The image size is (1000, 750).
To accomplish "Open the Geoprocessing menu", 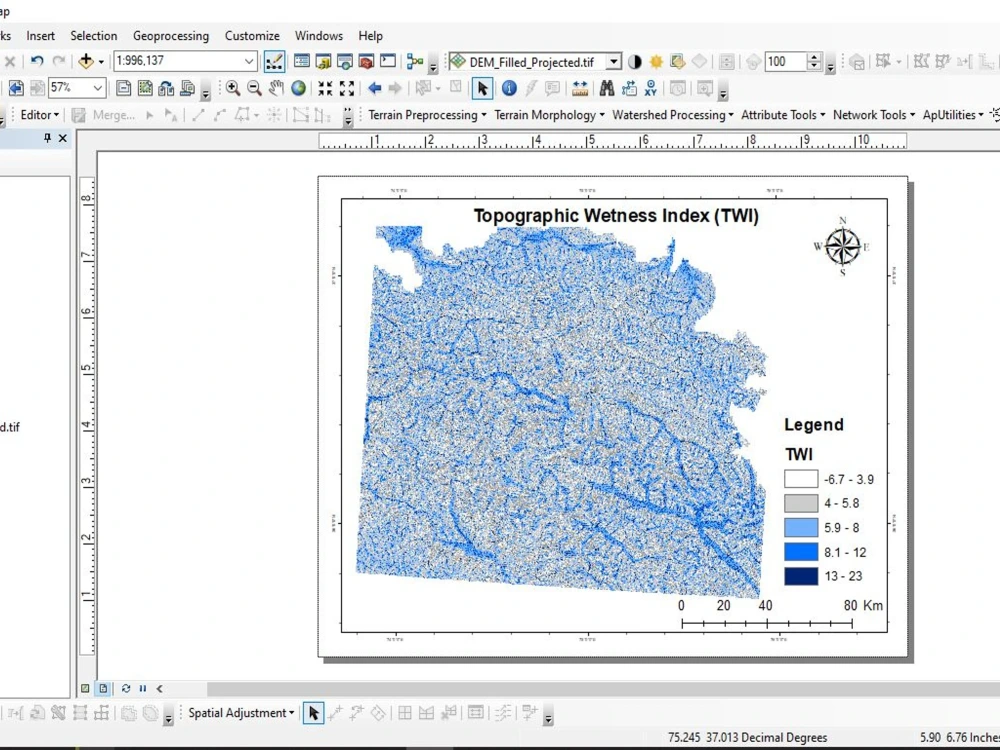I will 170,36.
